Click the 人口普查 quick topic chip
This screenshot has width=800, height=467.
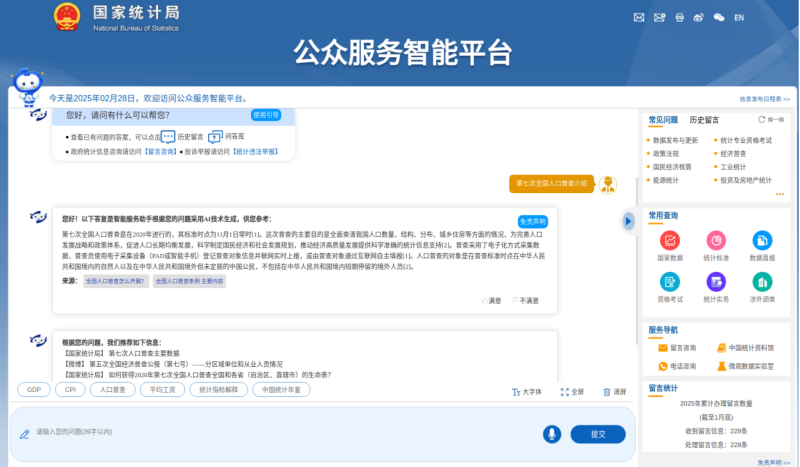click(x=113, y=390)
